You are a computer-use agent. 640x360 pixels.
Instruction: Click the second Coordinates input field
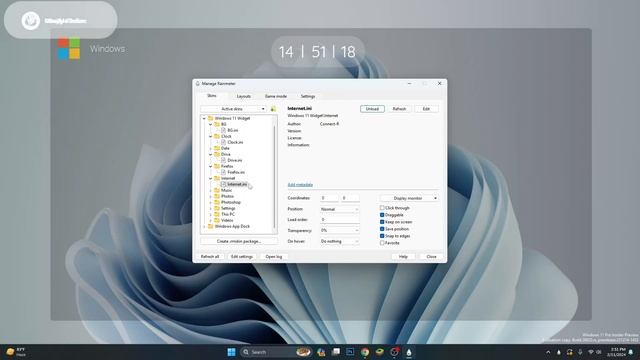tap(350, 198)
